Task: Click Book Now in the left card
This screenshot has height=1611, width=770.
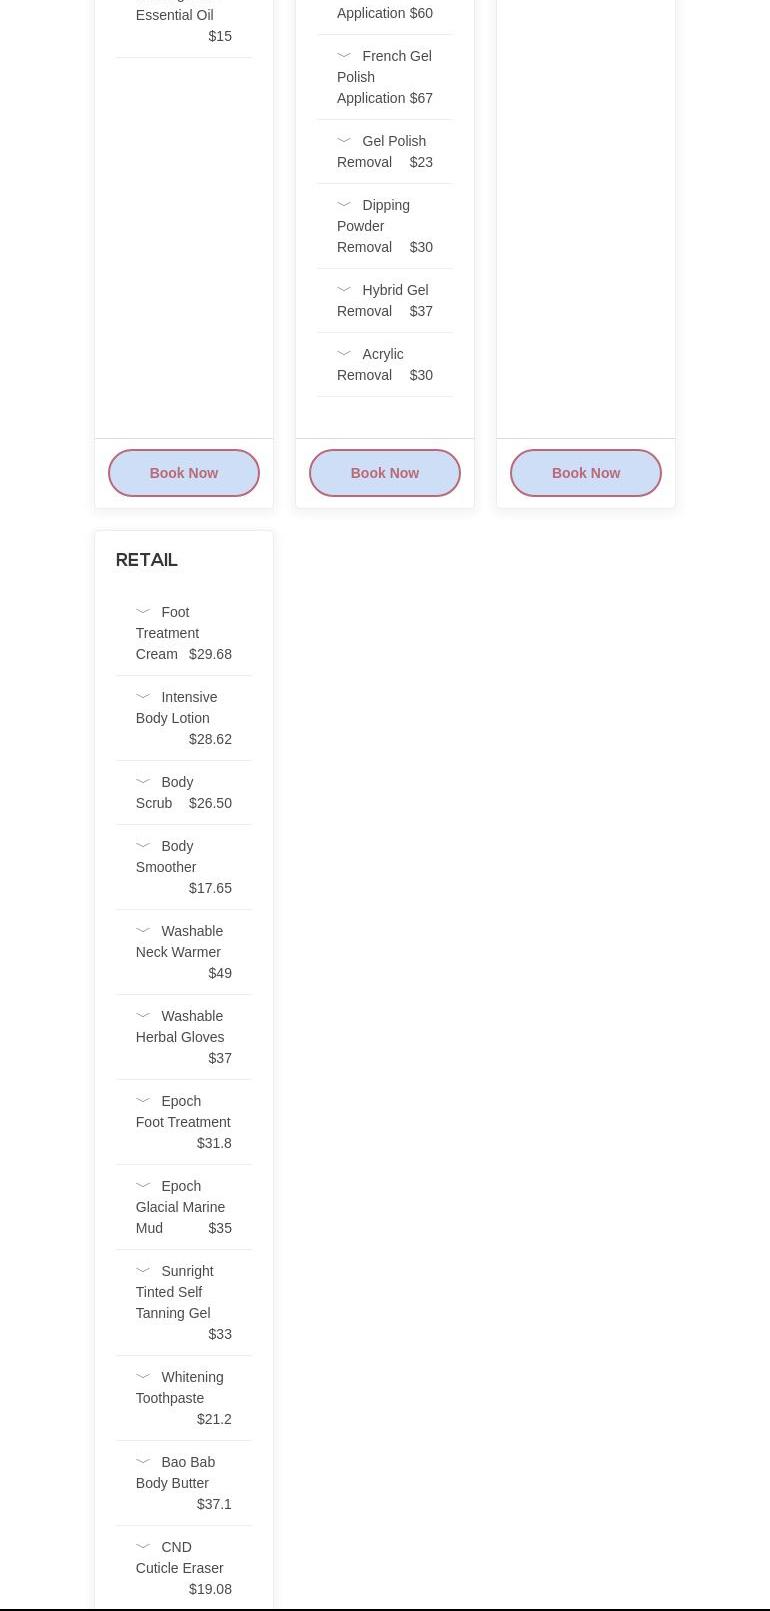Action: click(x=184, y=473)
